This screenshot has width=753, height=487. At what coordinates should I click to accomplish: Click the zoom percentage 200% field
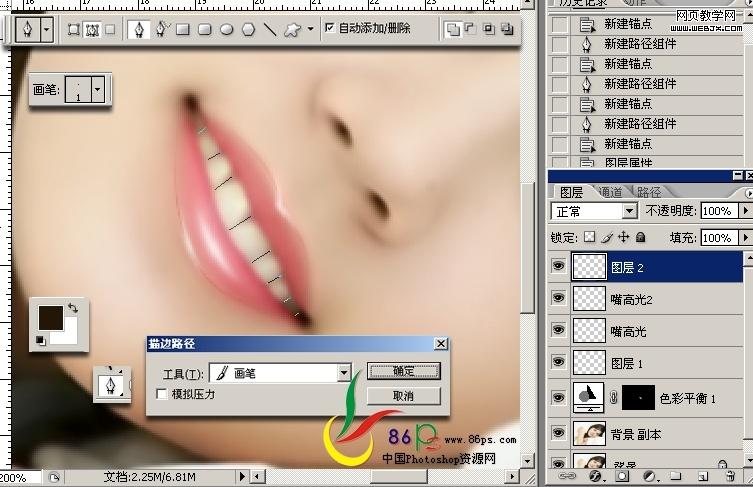[19, 477]
